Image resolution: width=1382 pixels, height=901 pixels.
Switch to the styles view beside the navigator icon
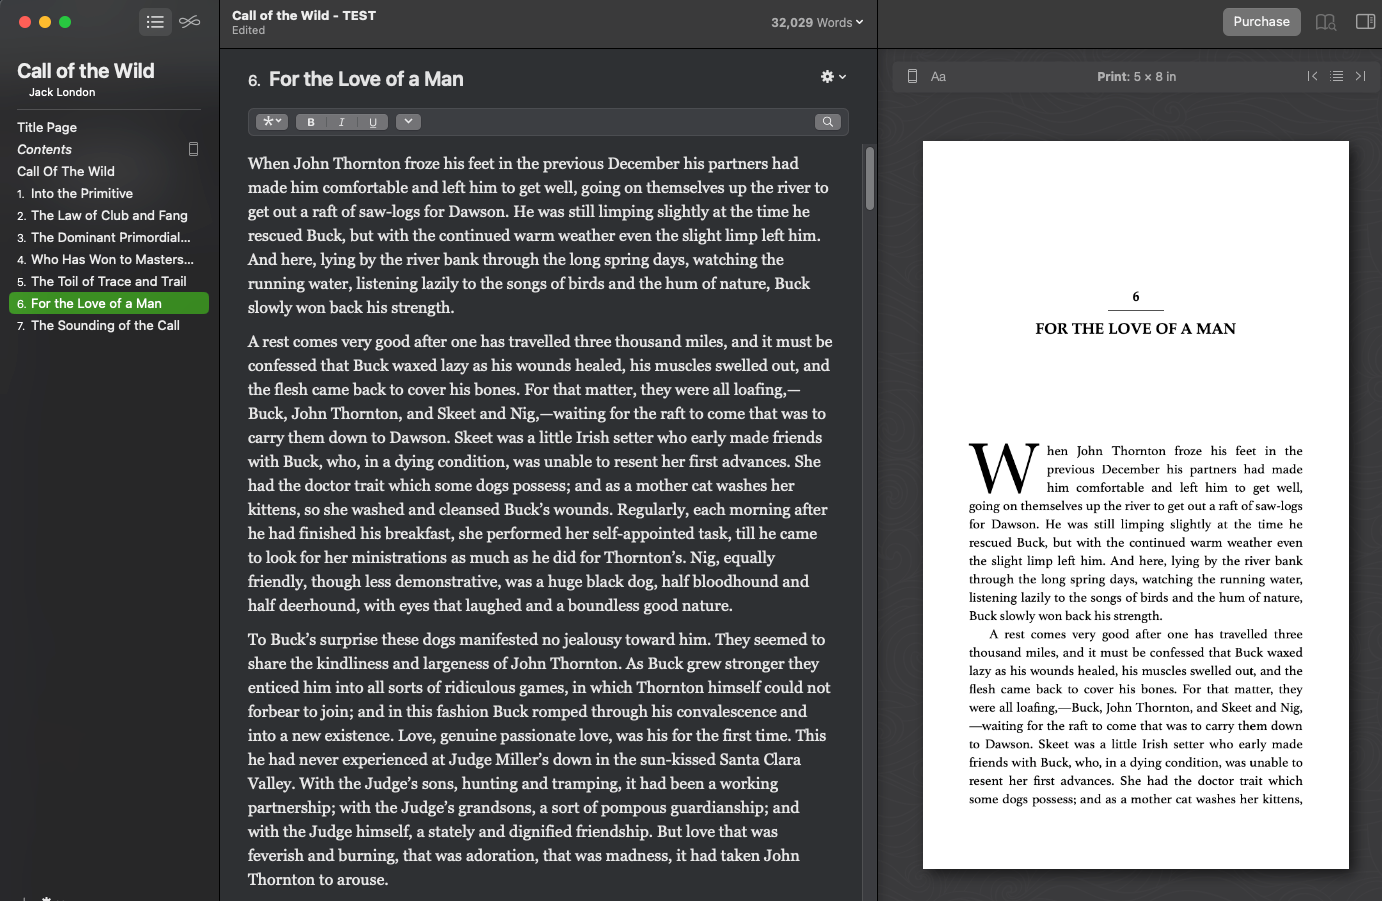click(x=190, y=21)
